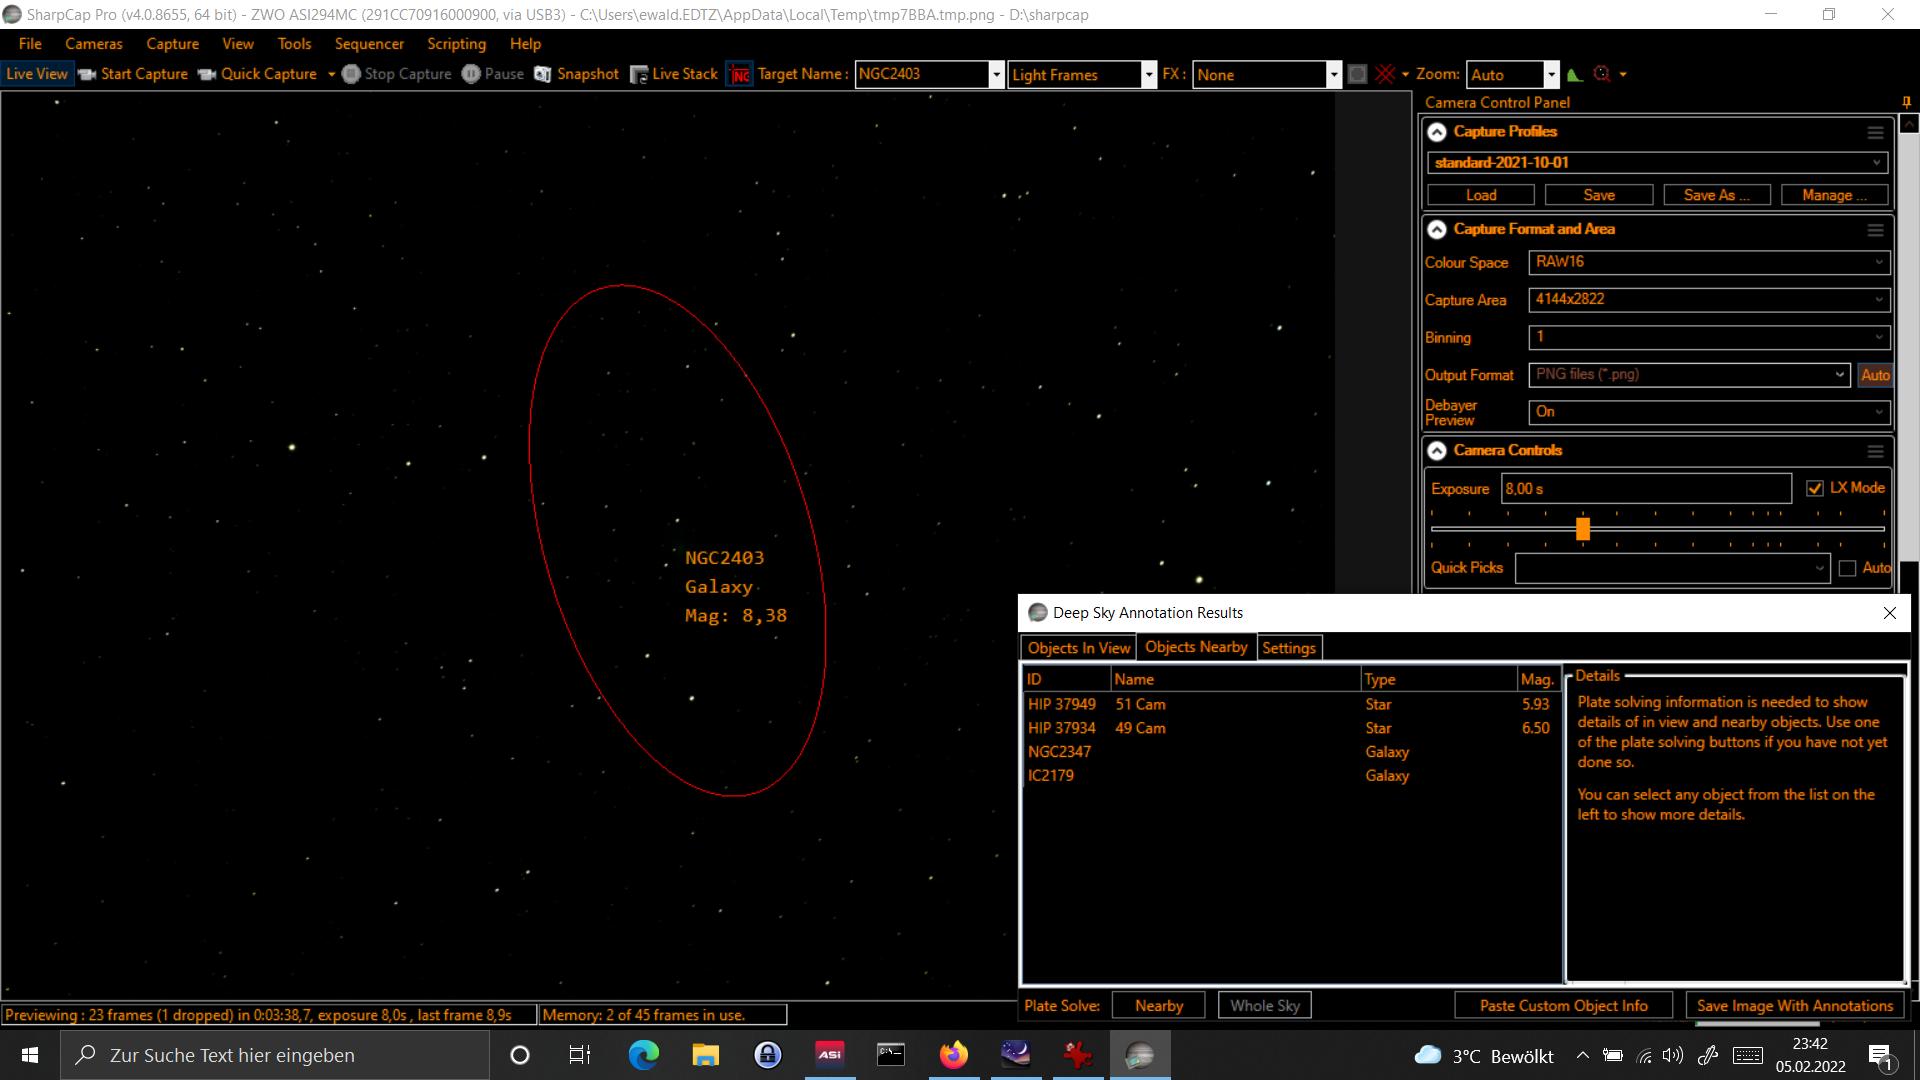This screenshot has height=1080, width=1920.
Task: Toggle Live View mode
Action: [37, 74]
